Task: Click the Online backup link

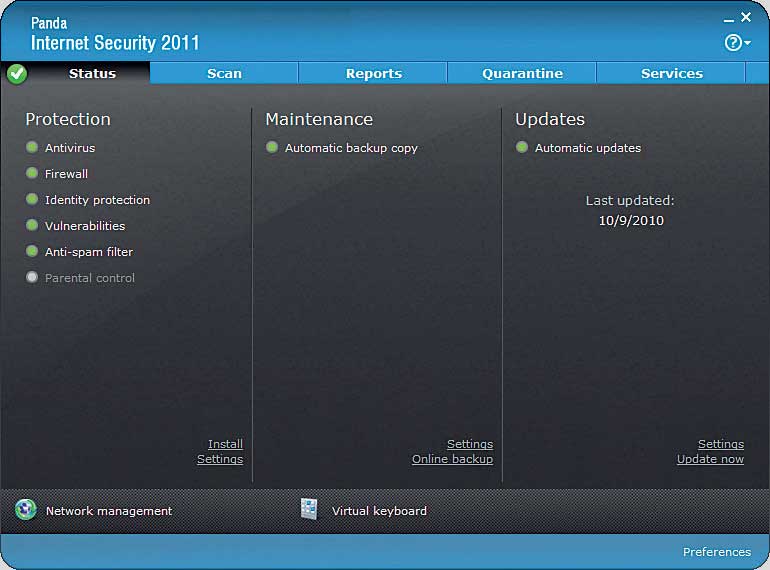Action: (x=452, y=459)
